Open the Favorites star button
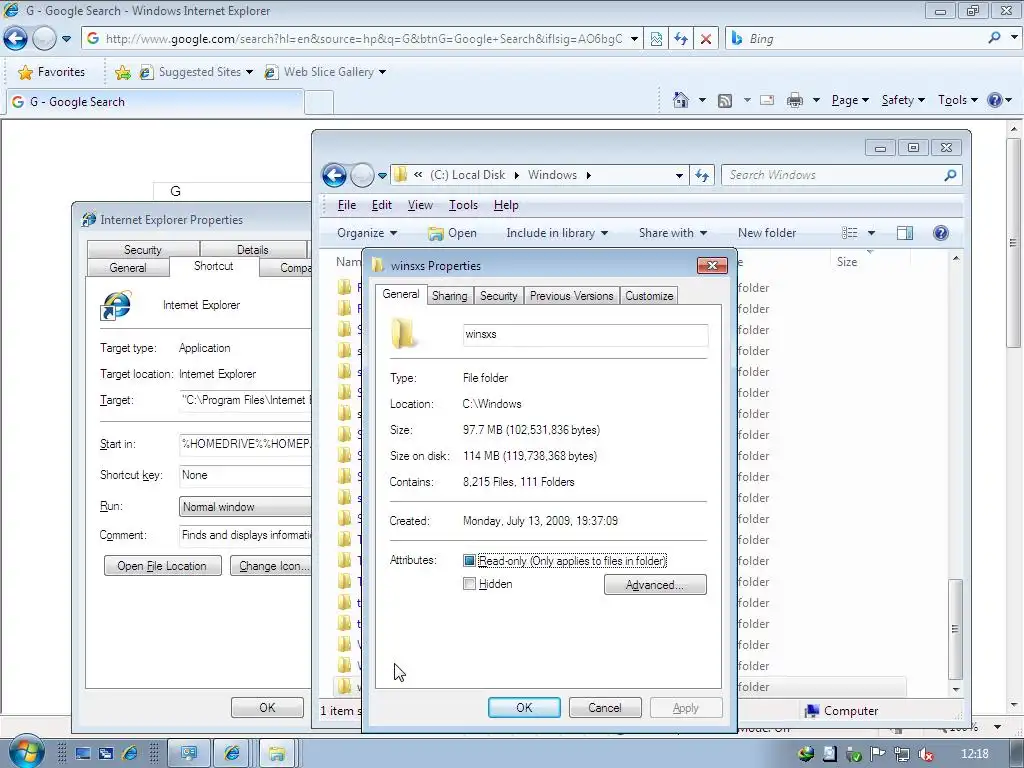The width and height of the screenshot is (1024, 768). [x=52, y=72]
